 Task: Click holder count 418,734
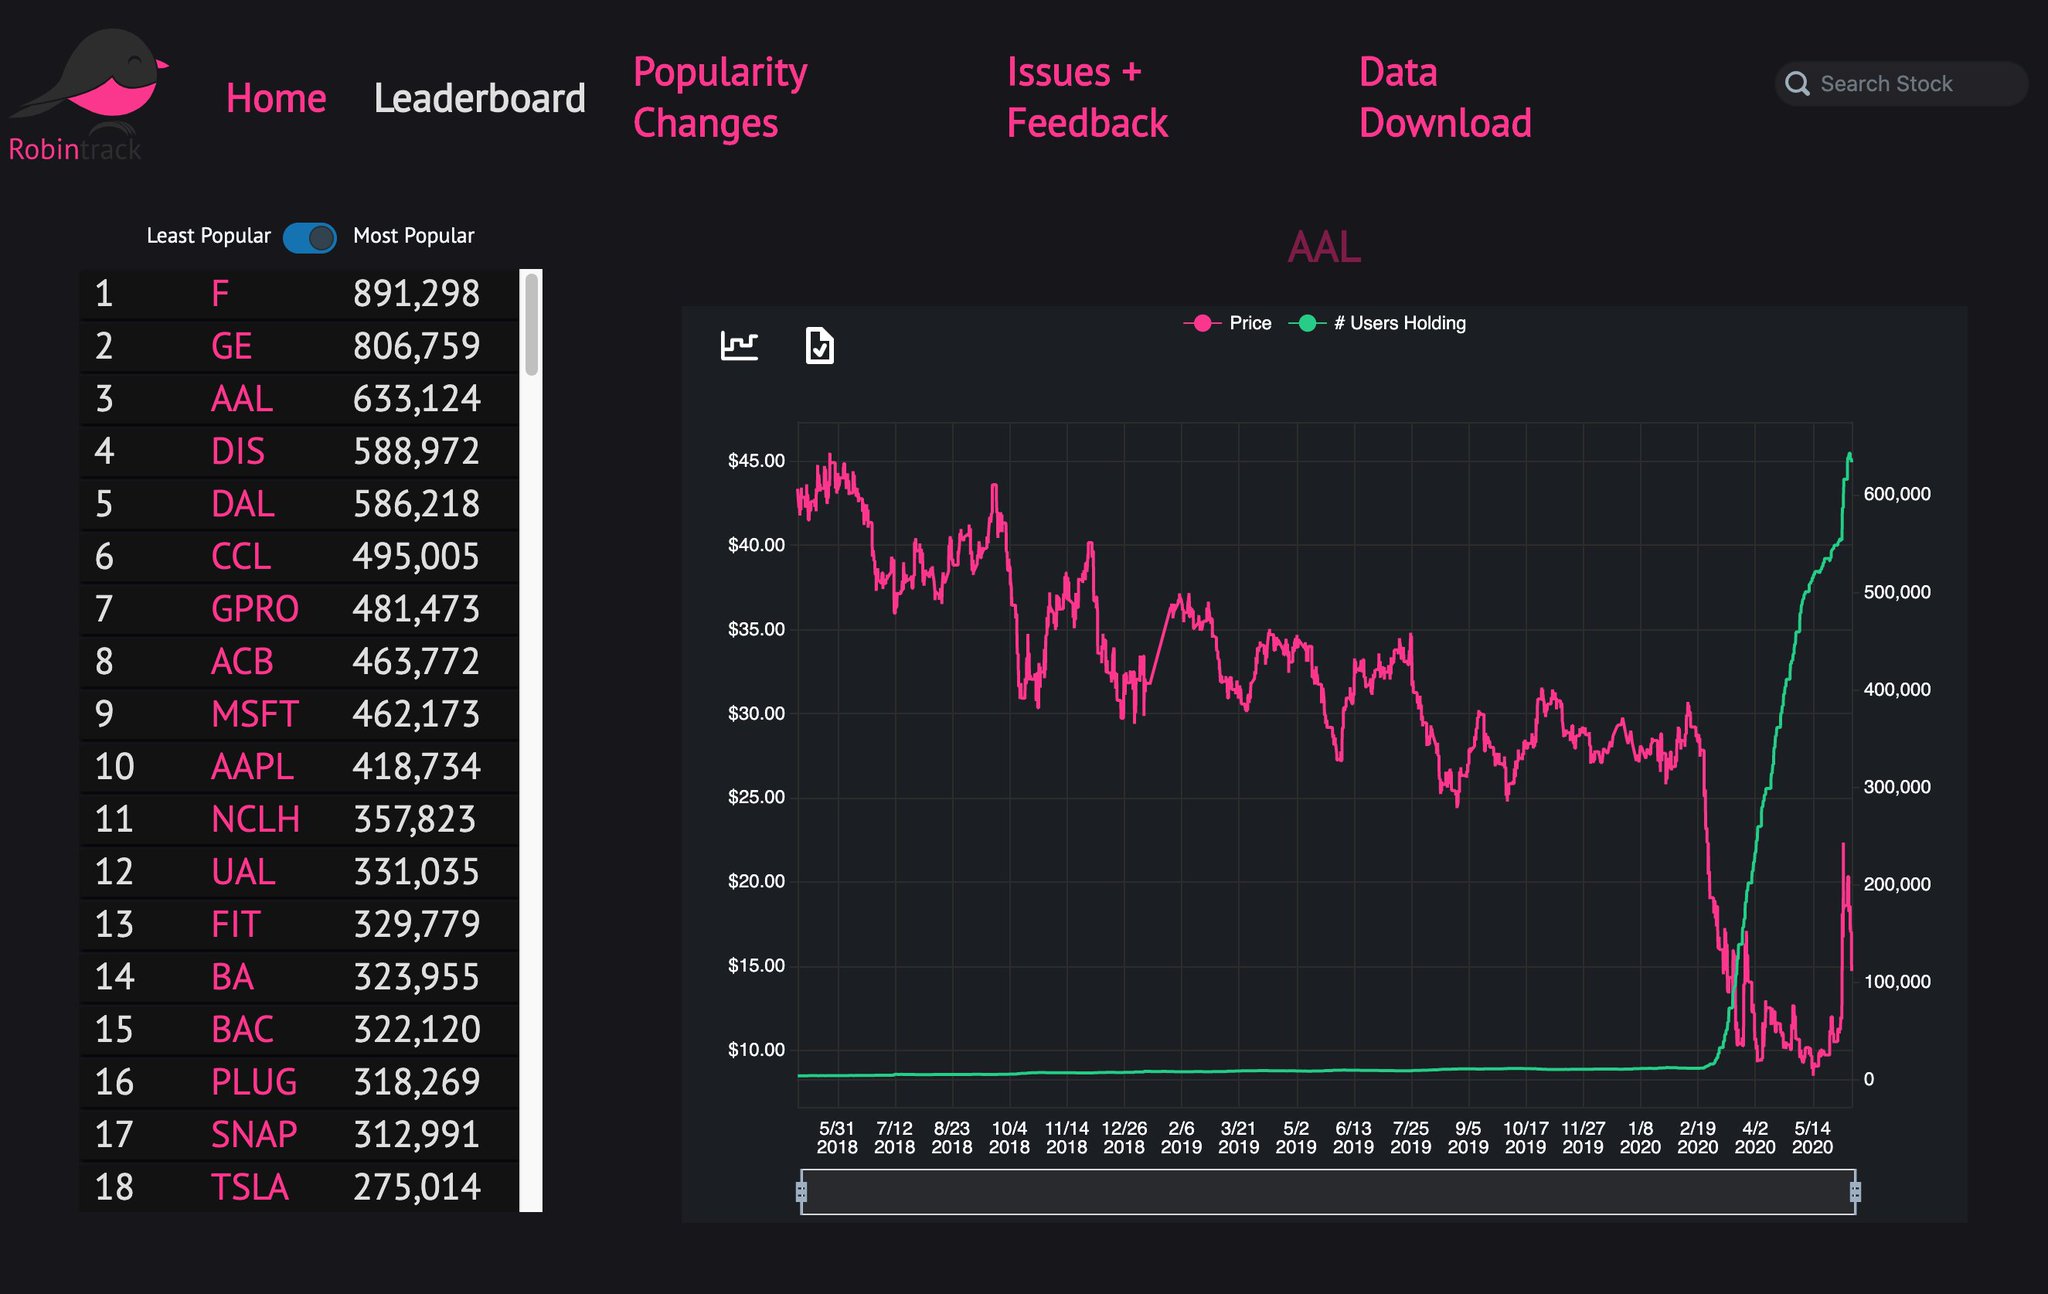[x=416, y=766]
